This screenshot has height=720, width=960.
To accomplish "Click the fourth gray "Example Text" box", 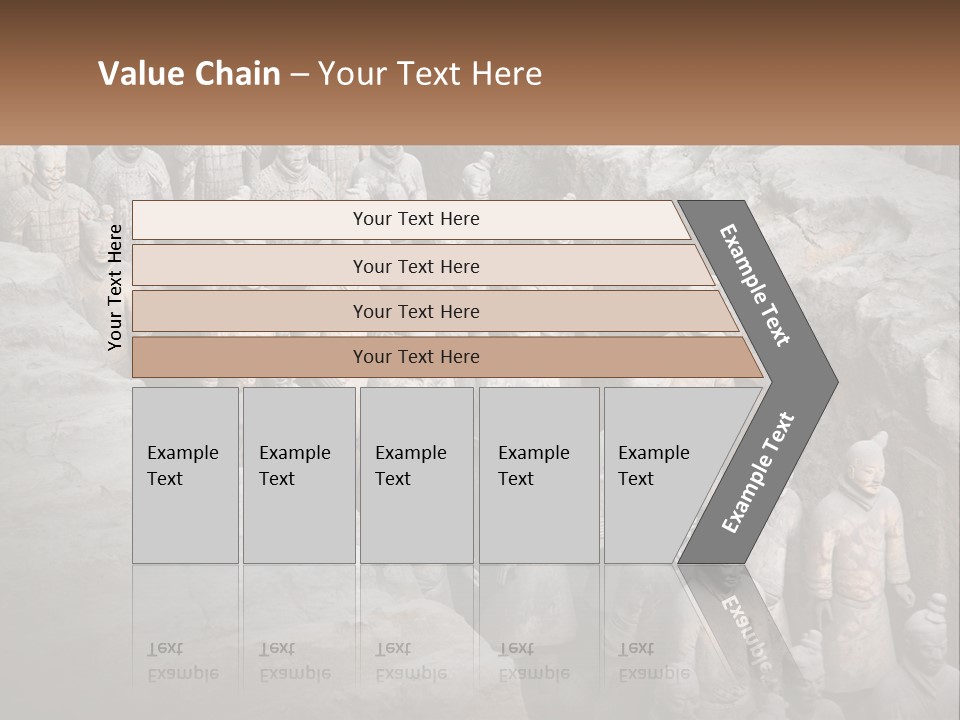I will [538, 475].
